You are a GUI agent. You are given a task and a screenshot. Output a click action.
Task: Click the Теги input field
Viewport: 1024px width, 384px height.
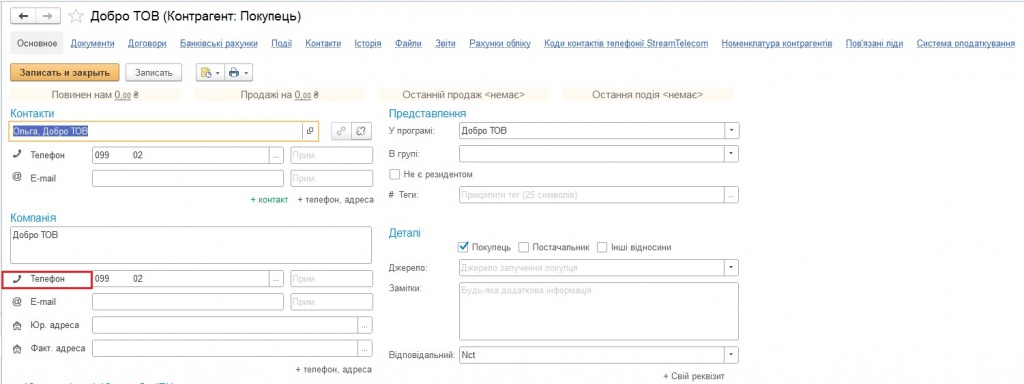tap(592, 195)
